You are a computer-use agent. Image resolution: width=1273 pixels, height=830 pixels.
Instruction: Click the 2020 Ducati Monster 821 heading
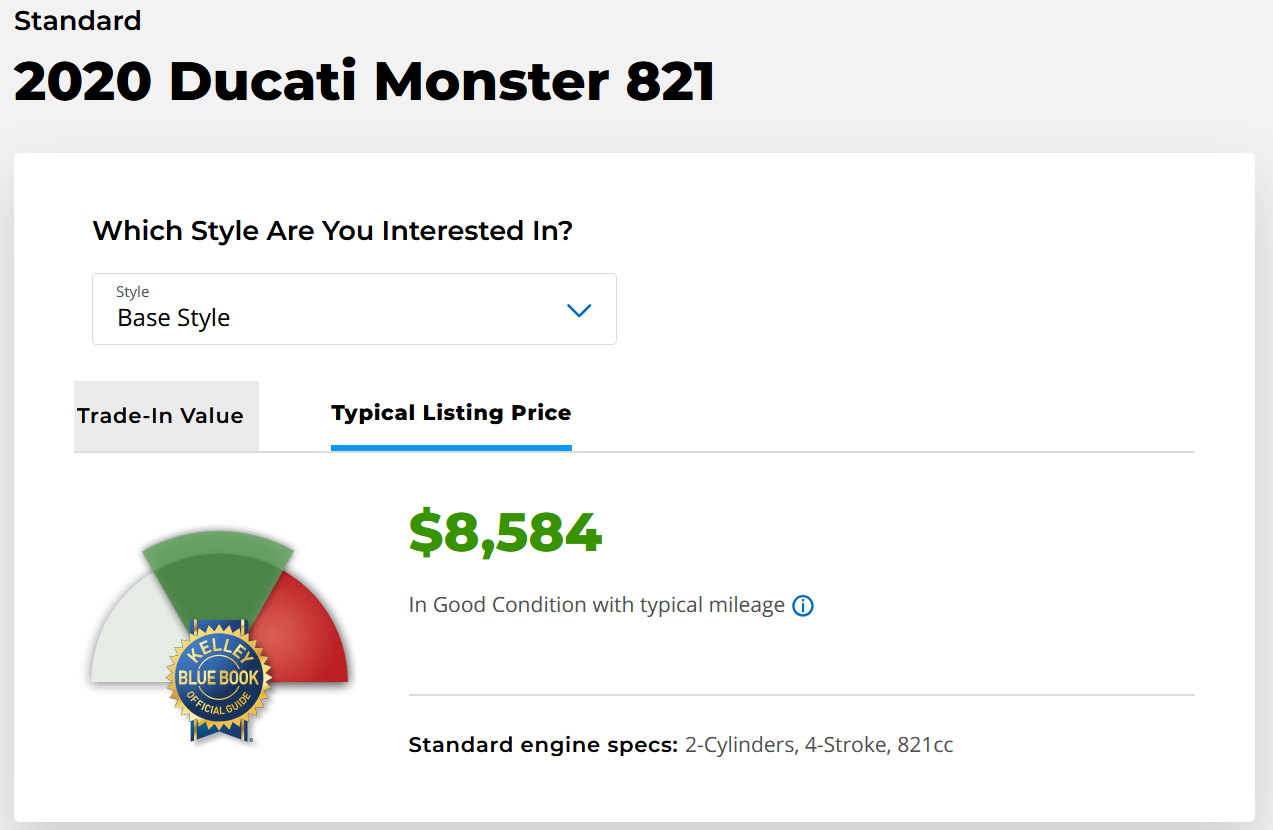(364, 81)
